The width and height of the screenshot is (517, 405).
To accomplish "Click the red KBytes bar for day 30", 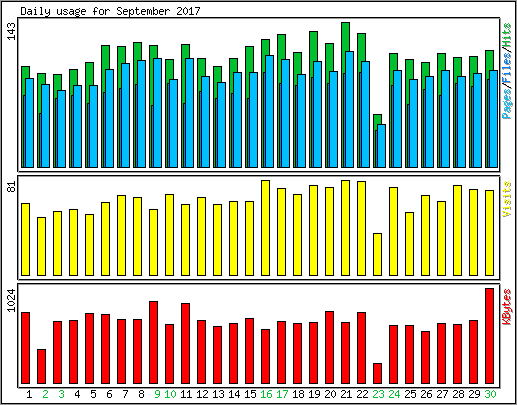I will click(489, 336).
